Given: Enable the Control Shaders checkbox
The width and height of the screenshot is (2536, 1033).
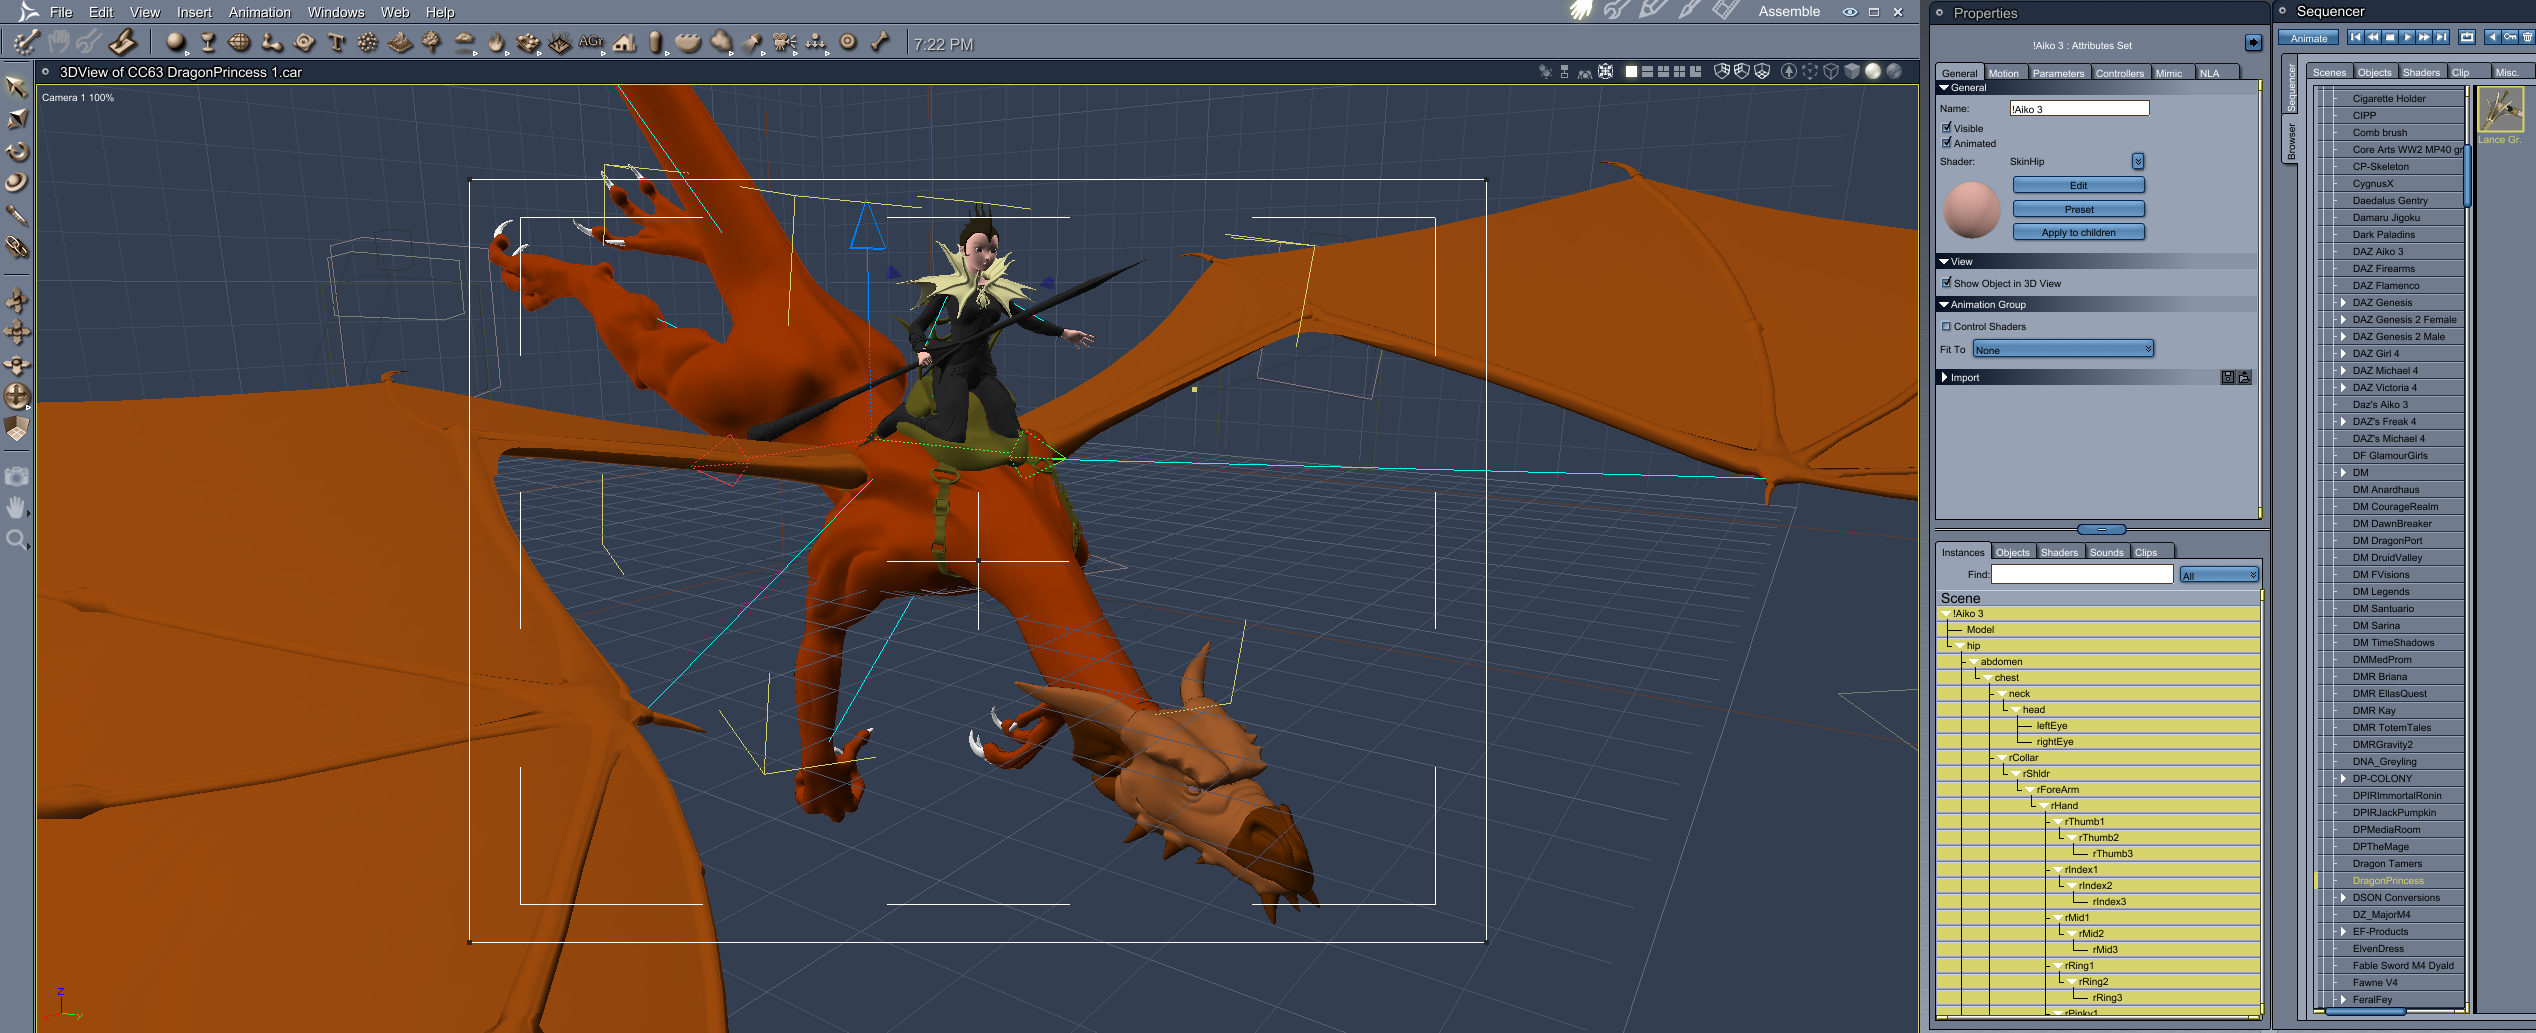Looking at the screenshot, I should tap(1947, 326).
